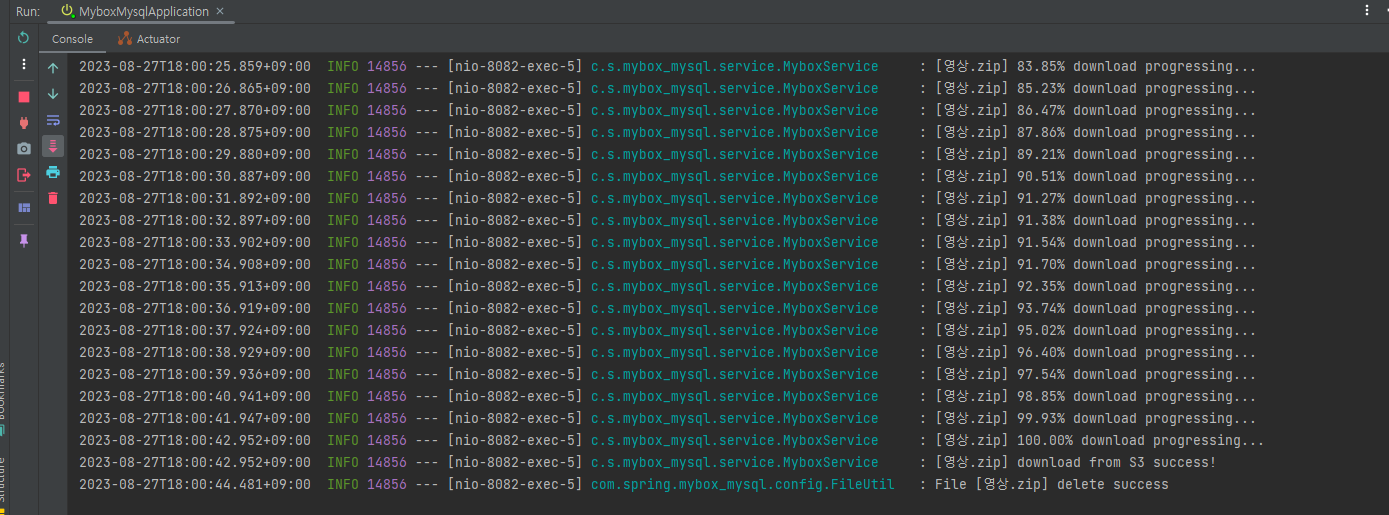This screenshot has width=1389, height=515.
Task: Click the INFO level on the 18:00:33.902 line
Action: [343, 242]
